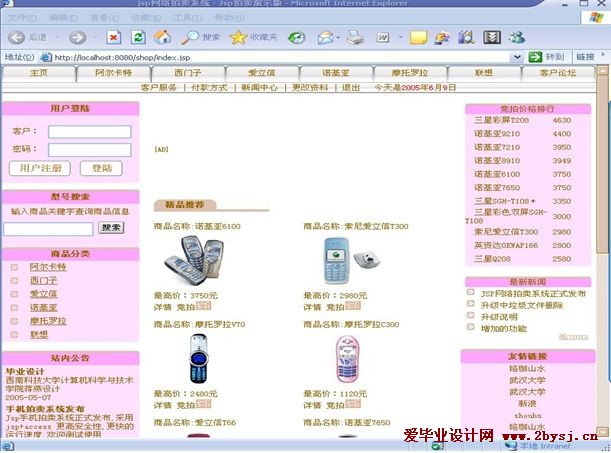
Task: Open the 西门子 navigation tab
Action: [188, 73]
